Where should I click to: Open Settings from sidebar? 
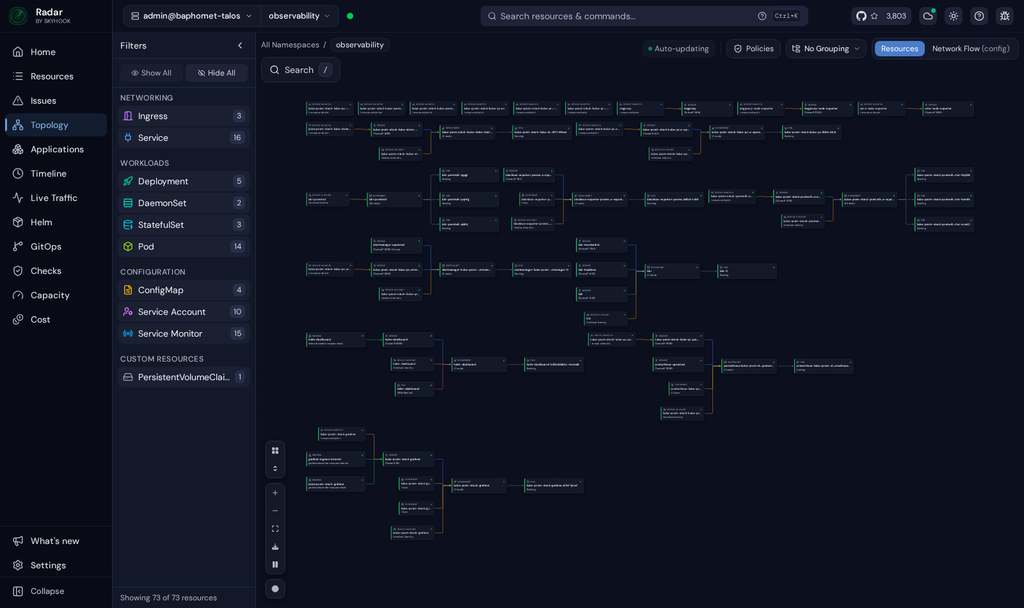coord(56,565)
